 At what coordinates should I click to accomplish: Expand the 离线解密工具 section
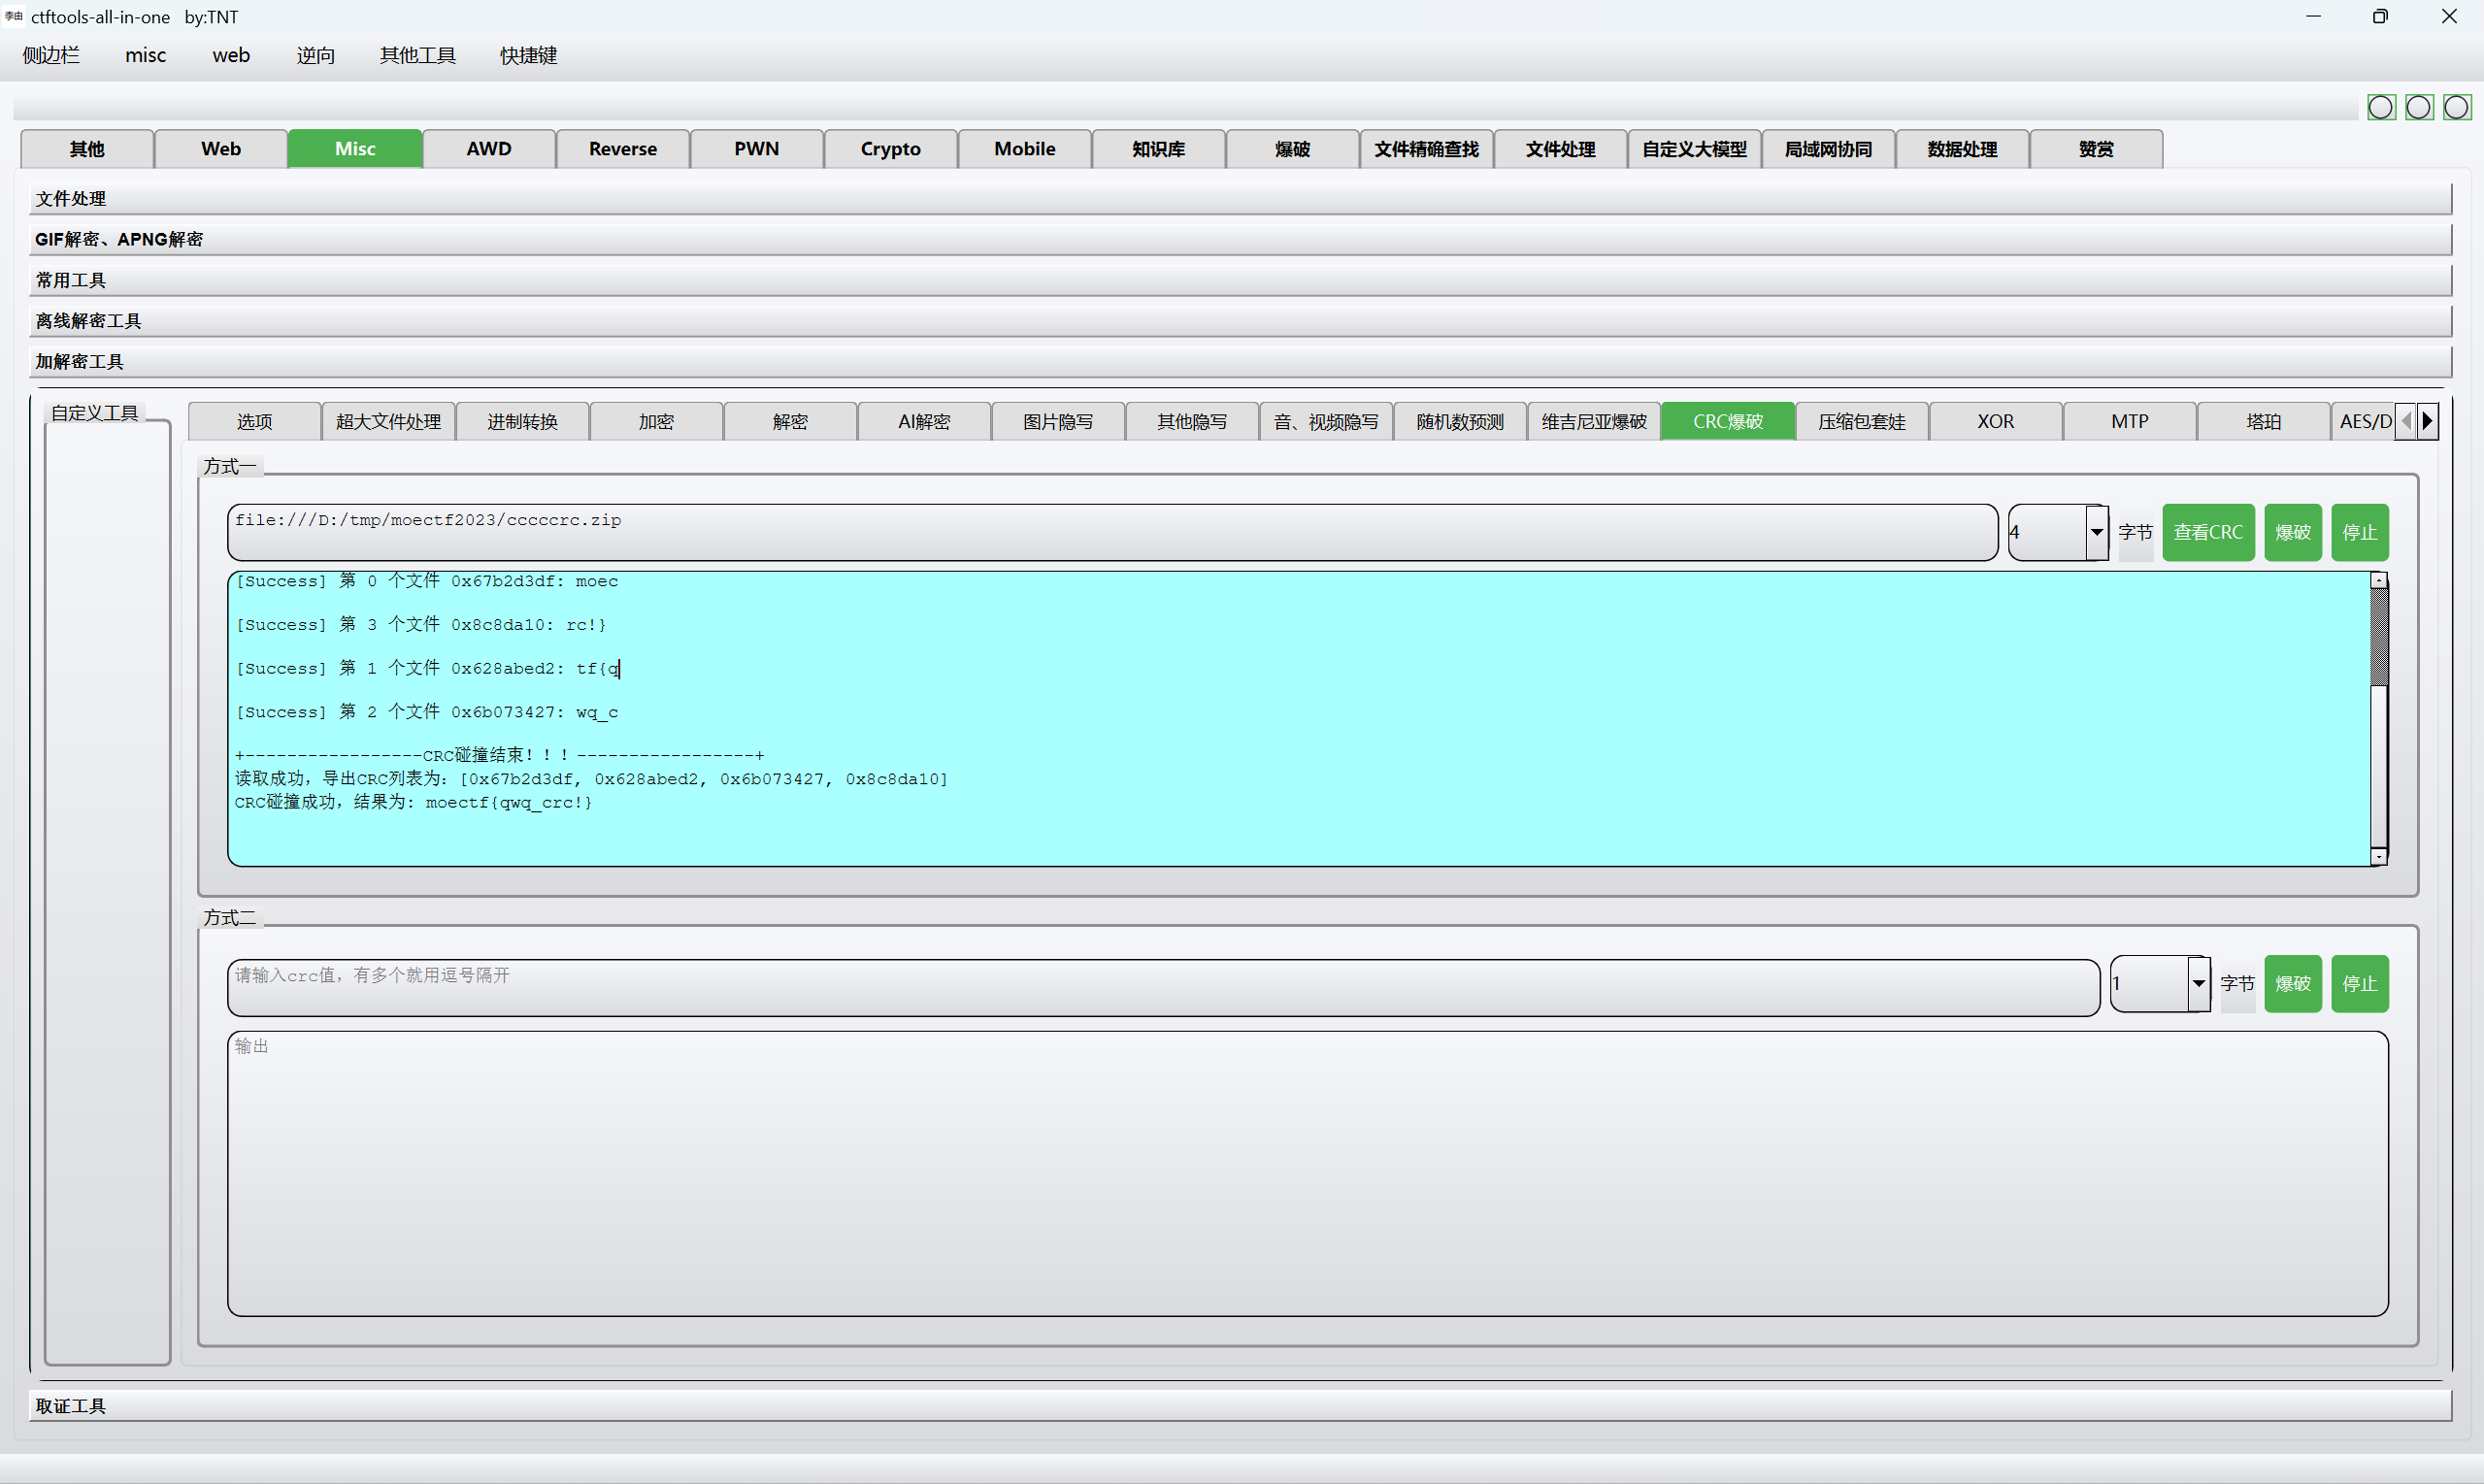point(1240,321)
